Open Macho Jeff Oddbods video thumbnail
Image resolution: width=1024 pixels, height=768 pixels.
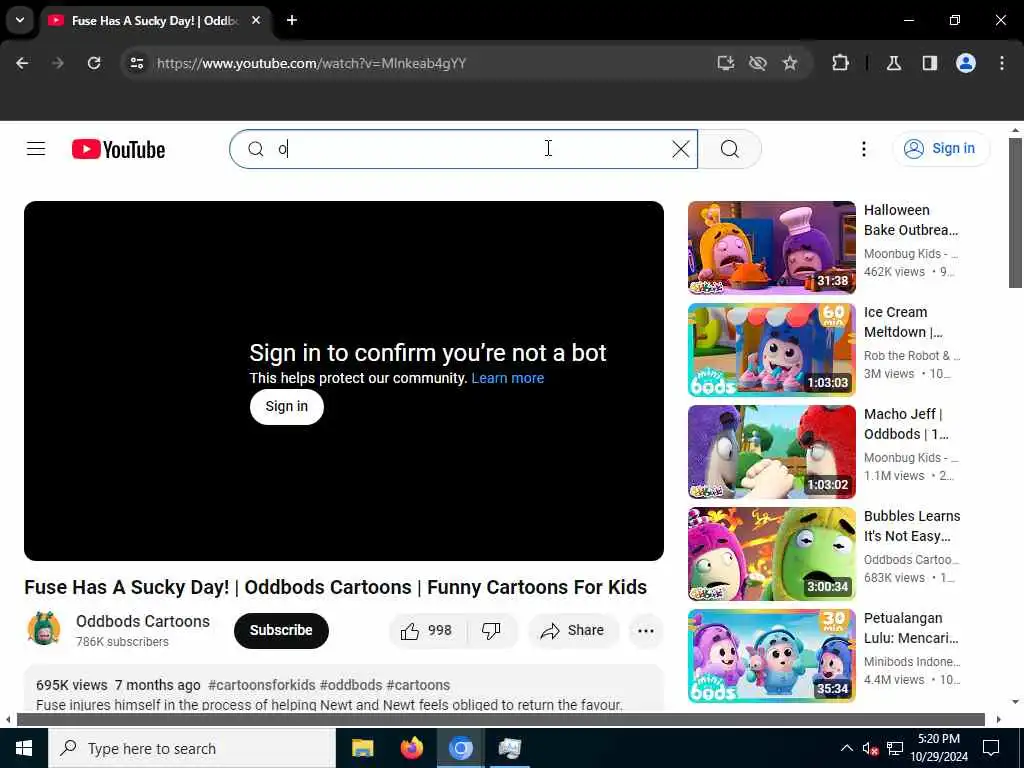point(771,451)
